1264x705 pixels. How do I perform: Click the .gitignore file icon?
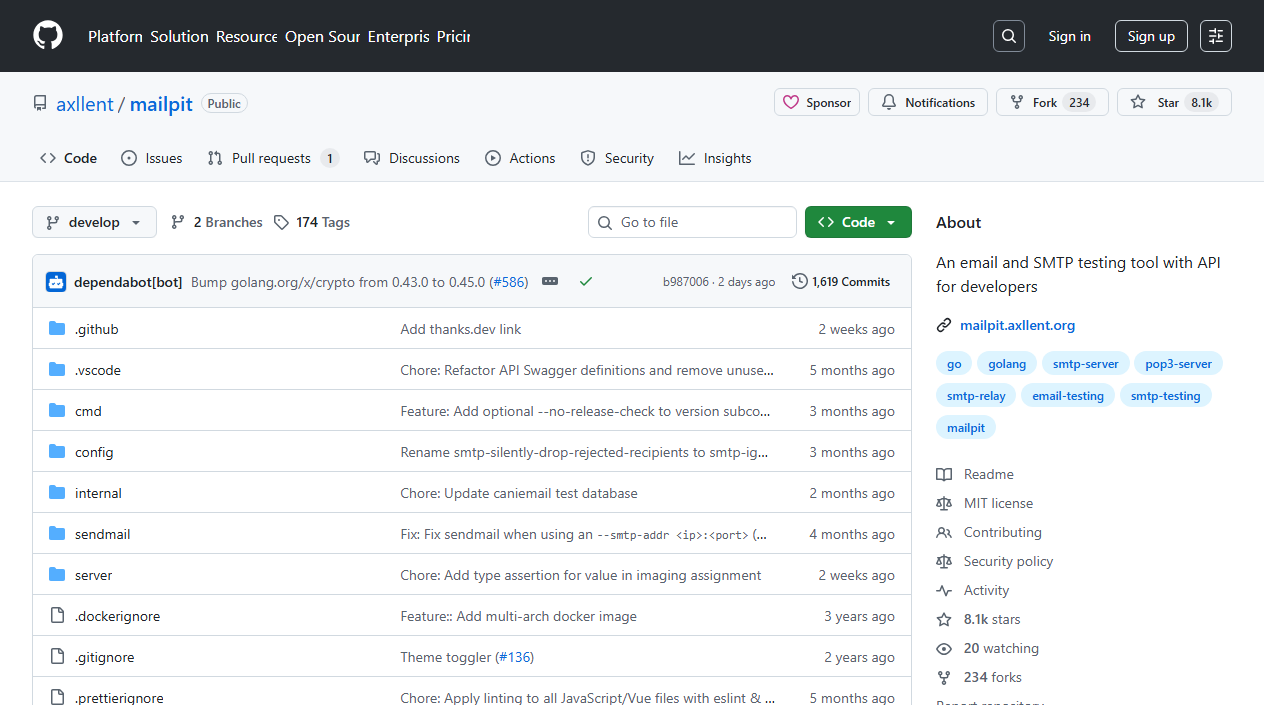57,657
